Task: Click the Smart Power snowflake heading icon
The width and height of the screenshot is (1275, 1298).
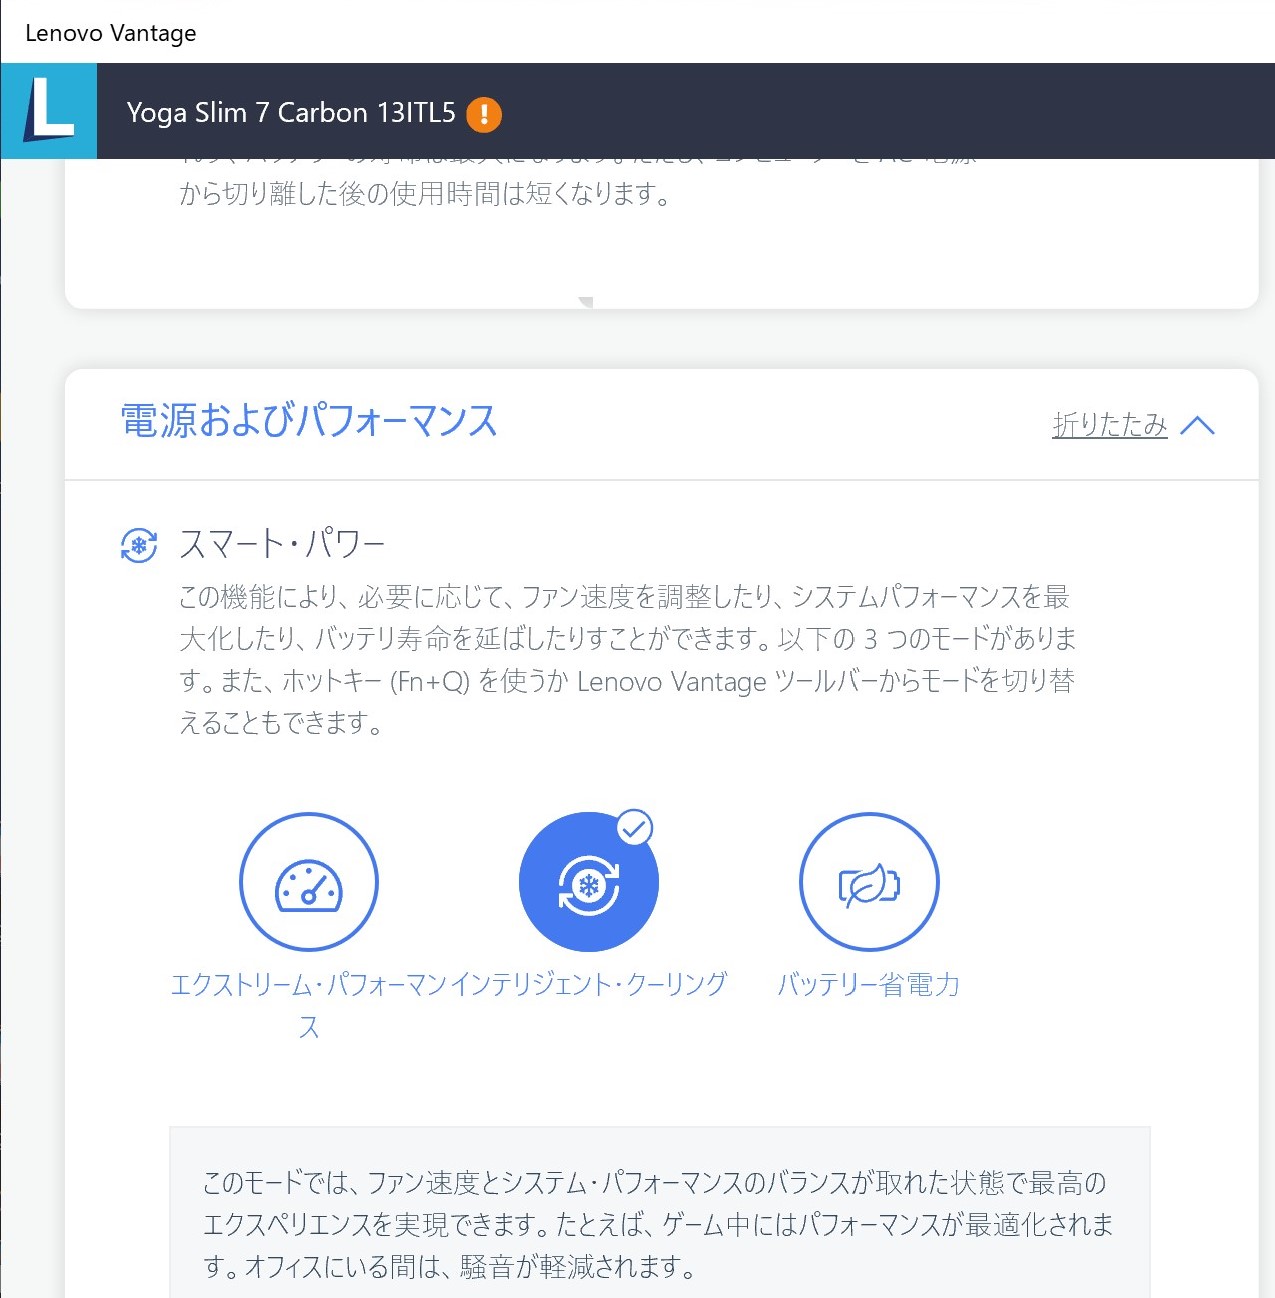Action: (x=139, y=545)
